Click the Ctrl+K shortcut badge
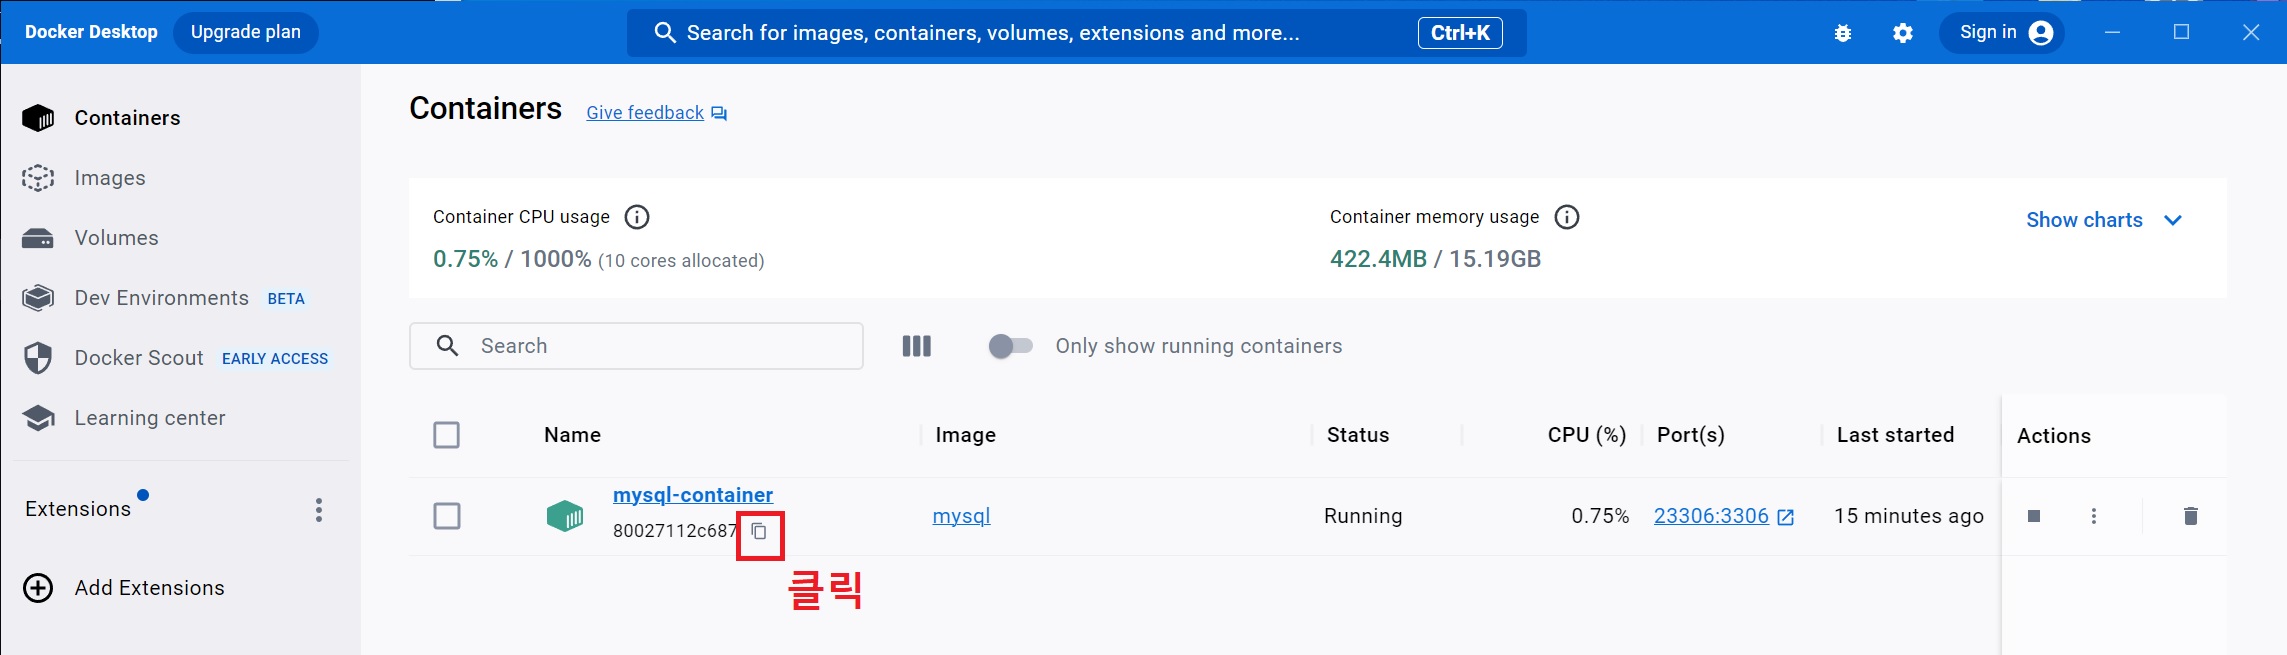The height and width of the screenshot is (655, 2287). [1460, 33]
